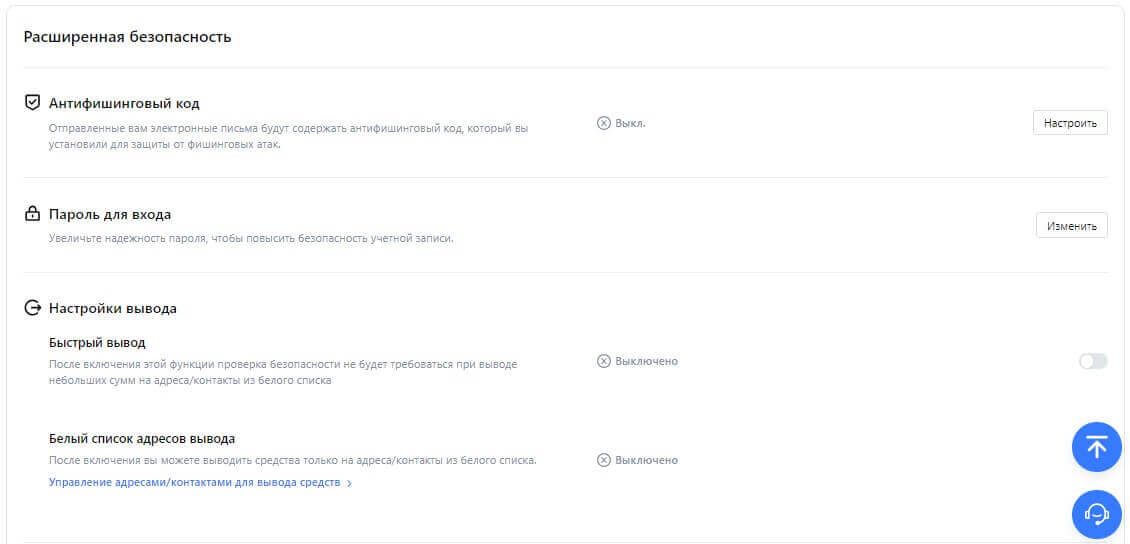The height and width of the screenshot is (544, 1130).
Task: Click the 'Пароль для входа' heading
Action: [x=110, y=214]
